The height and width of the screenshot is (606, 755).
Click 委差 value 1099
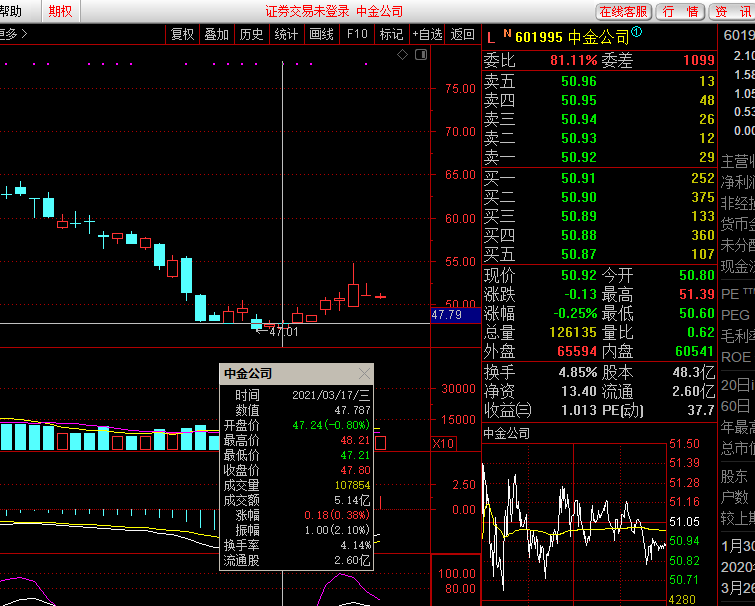tap(699, 60)
